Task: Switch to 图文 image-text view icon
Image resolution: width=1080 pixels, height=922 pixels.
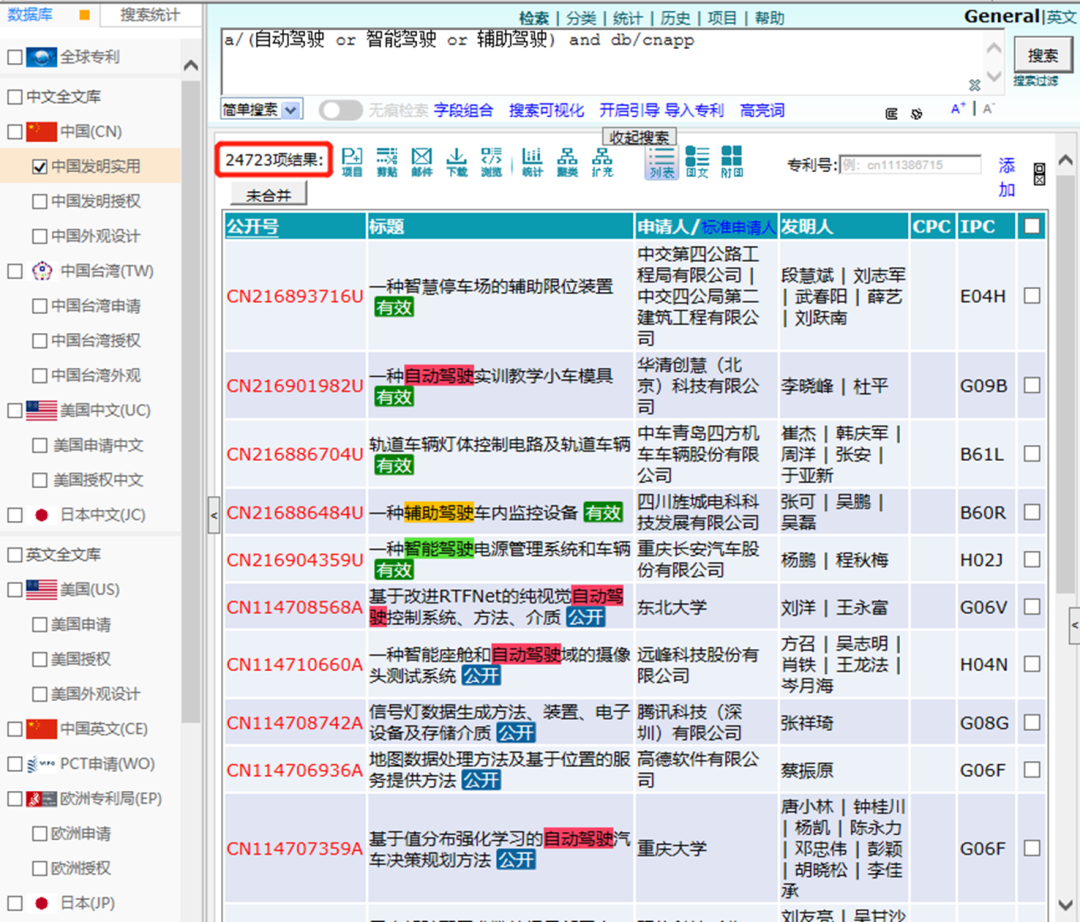Action: tap(697, 160)
